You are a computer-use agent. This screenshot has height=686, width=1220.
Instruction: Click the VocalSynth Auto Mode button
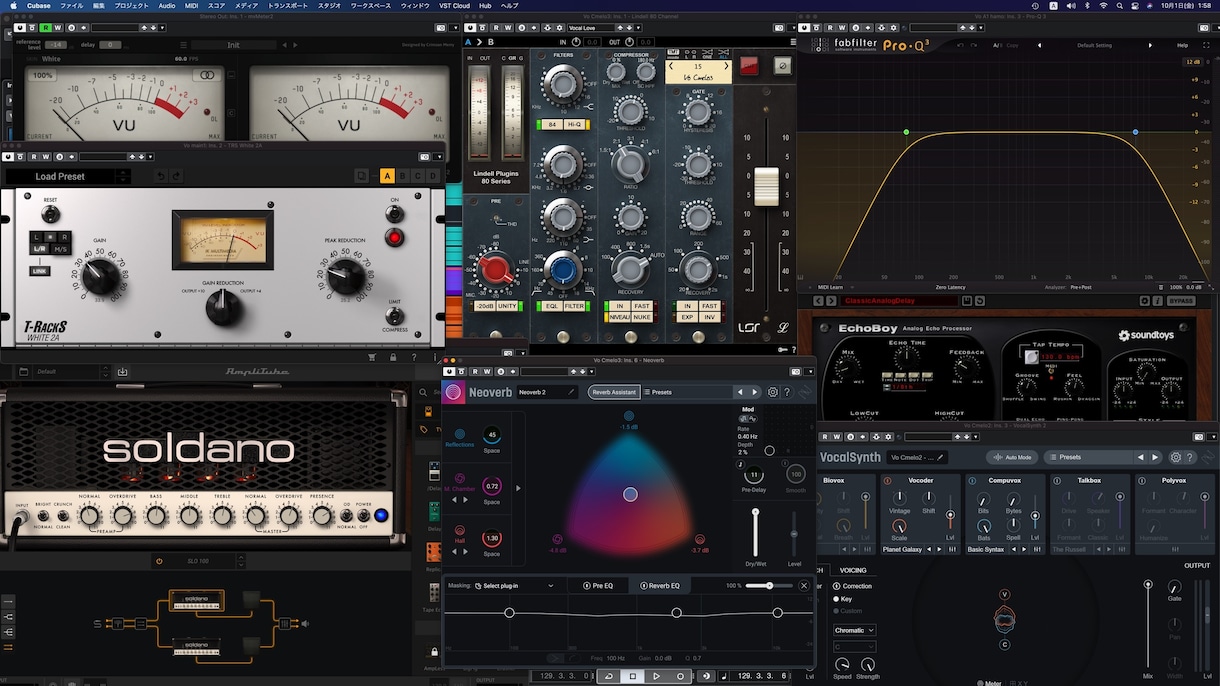point(1013,457)
